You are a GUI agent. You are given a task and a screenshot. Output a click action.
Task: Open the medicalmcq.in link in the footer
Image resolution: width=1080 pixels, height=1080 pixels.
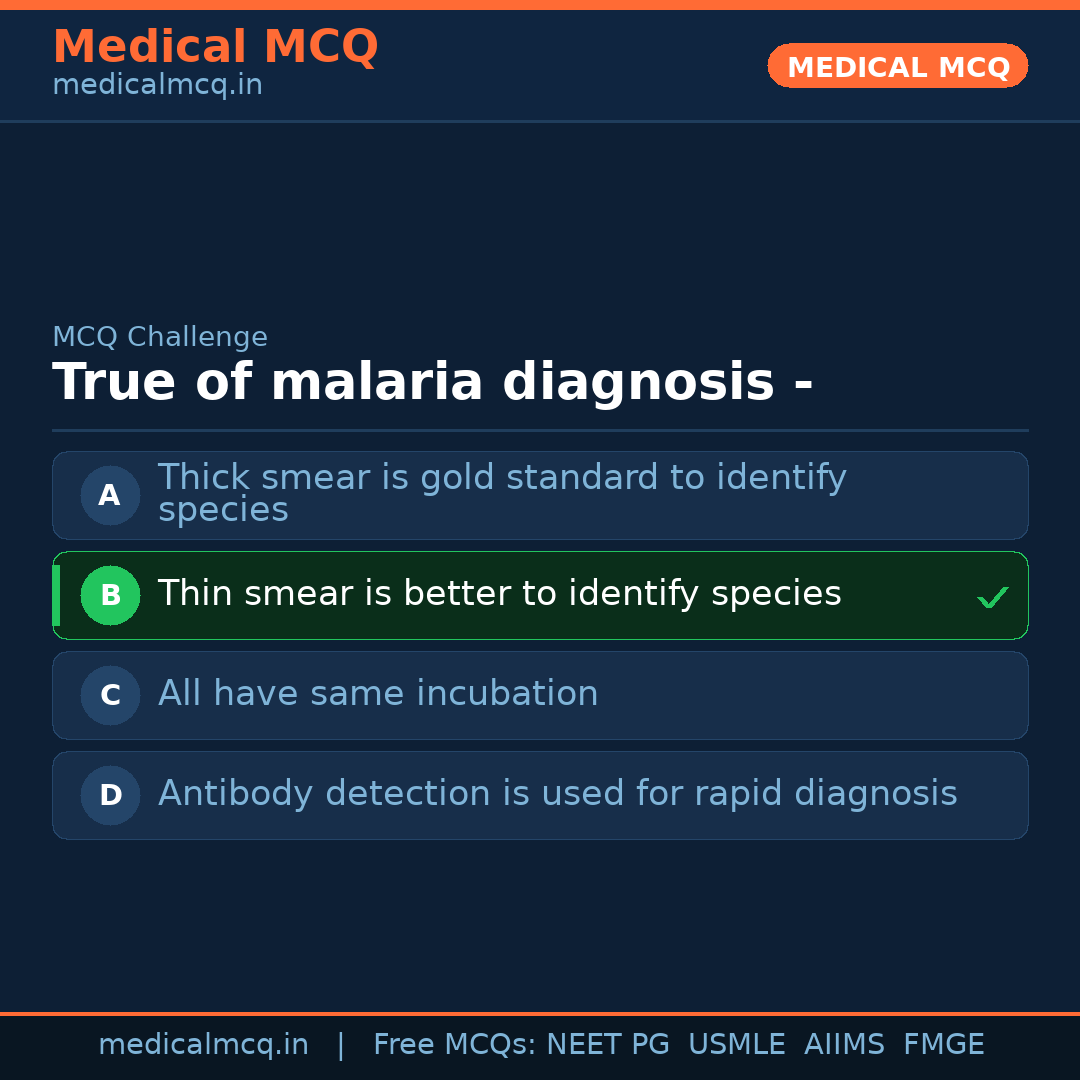tap(203, 1045)
